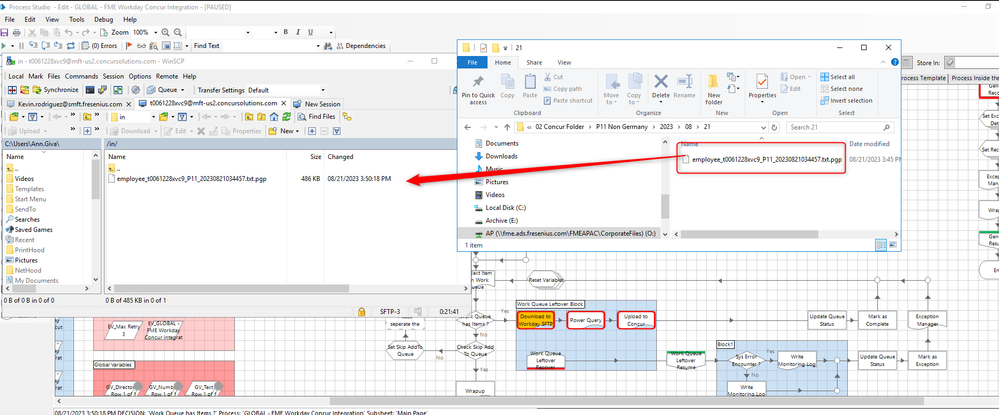Screen dimensions: 999x415
Task: Open the File tab in Explorer
Action: 473,62
